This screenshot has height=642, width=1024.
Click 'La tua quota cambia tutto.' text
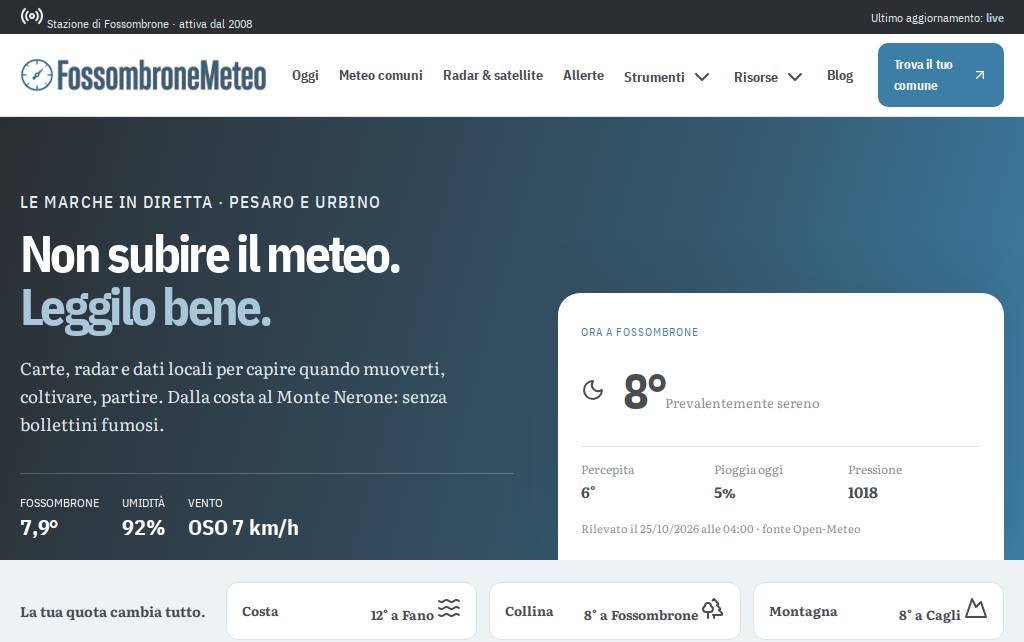[112, 612]
